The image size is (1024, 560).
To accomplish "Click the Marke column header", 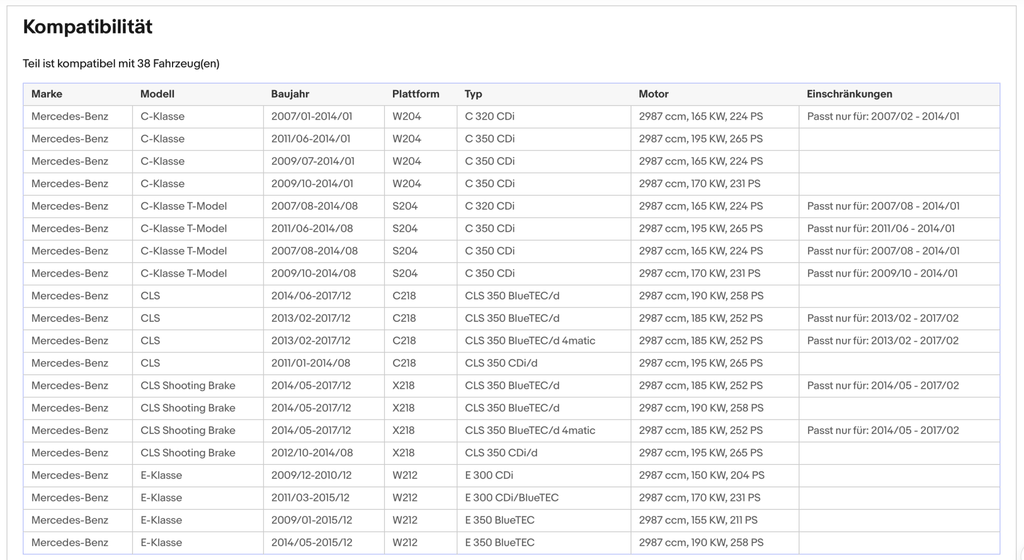I will 47,94.
